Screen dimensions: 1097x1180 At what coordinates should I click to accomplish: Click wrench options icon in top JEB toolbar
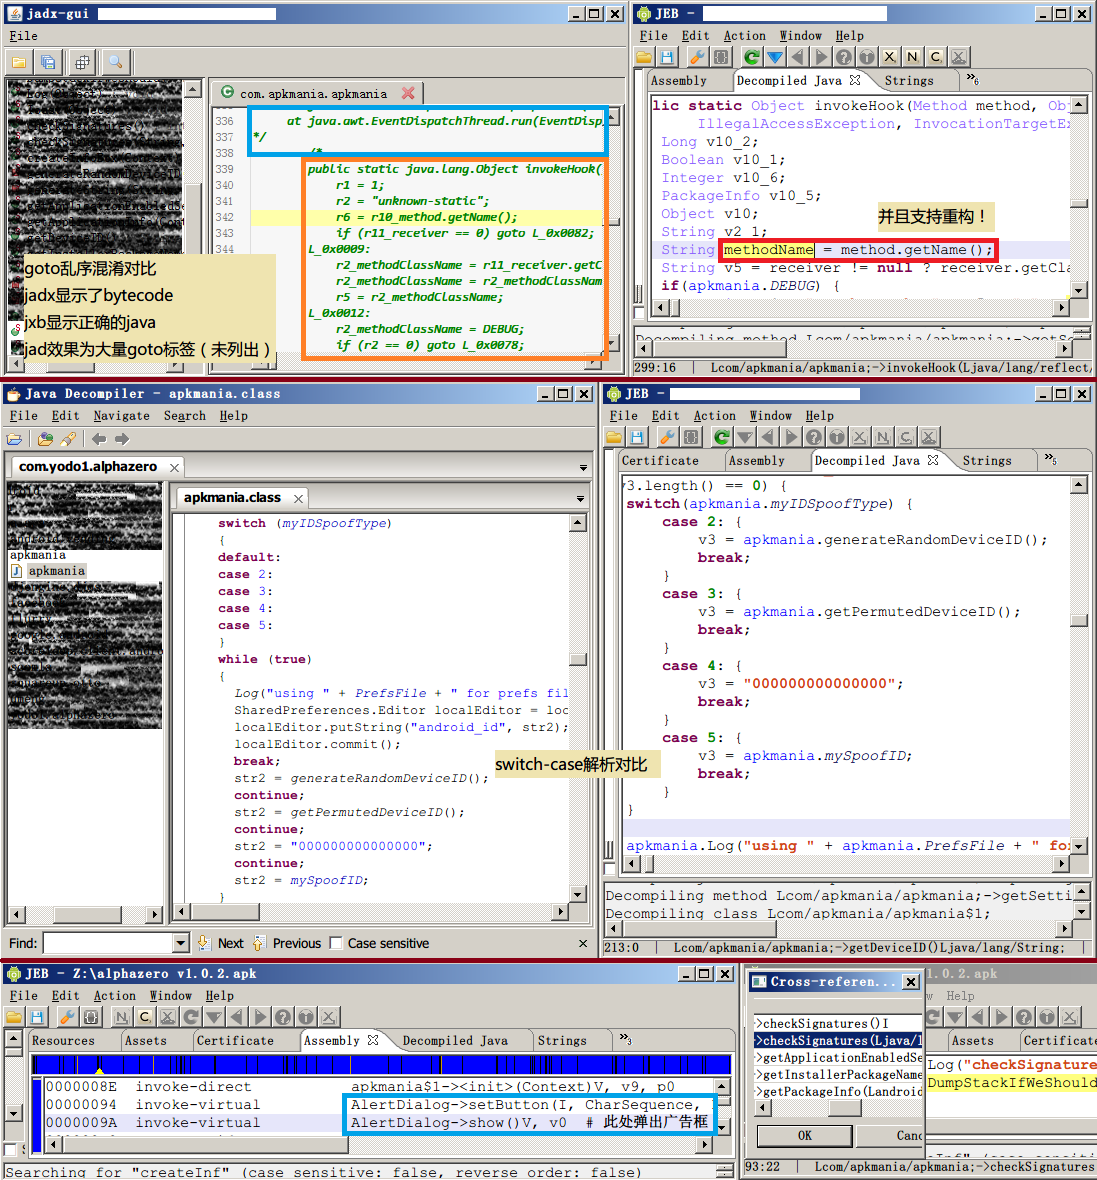pyautogui.click(x=697, y=57)
